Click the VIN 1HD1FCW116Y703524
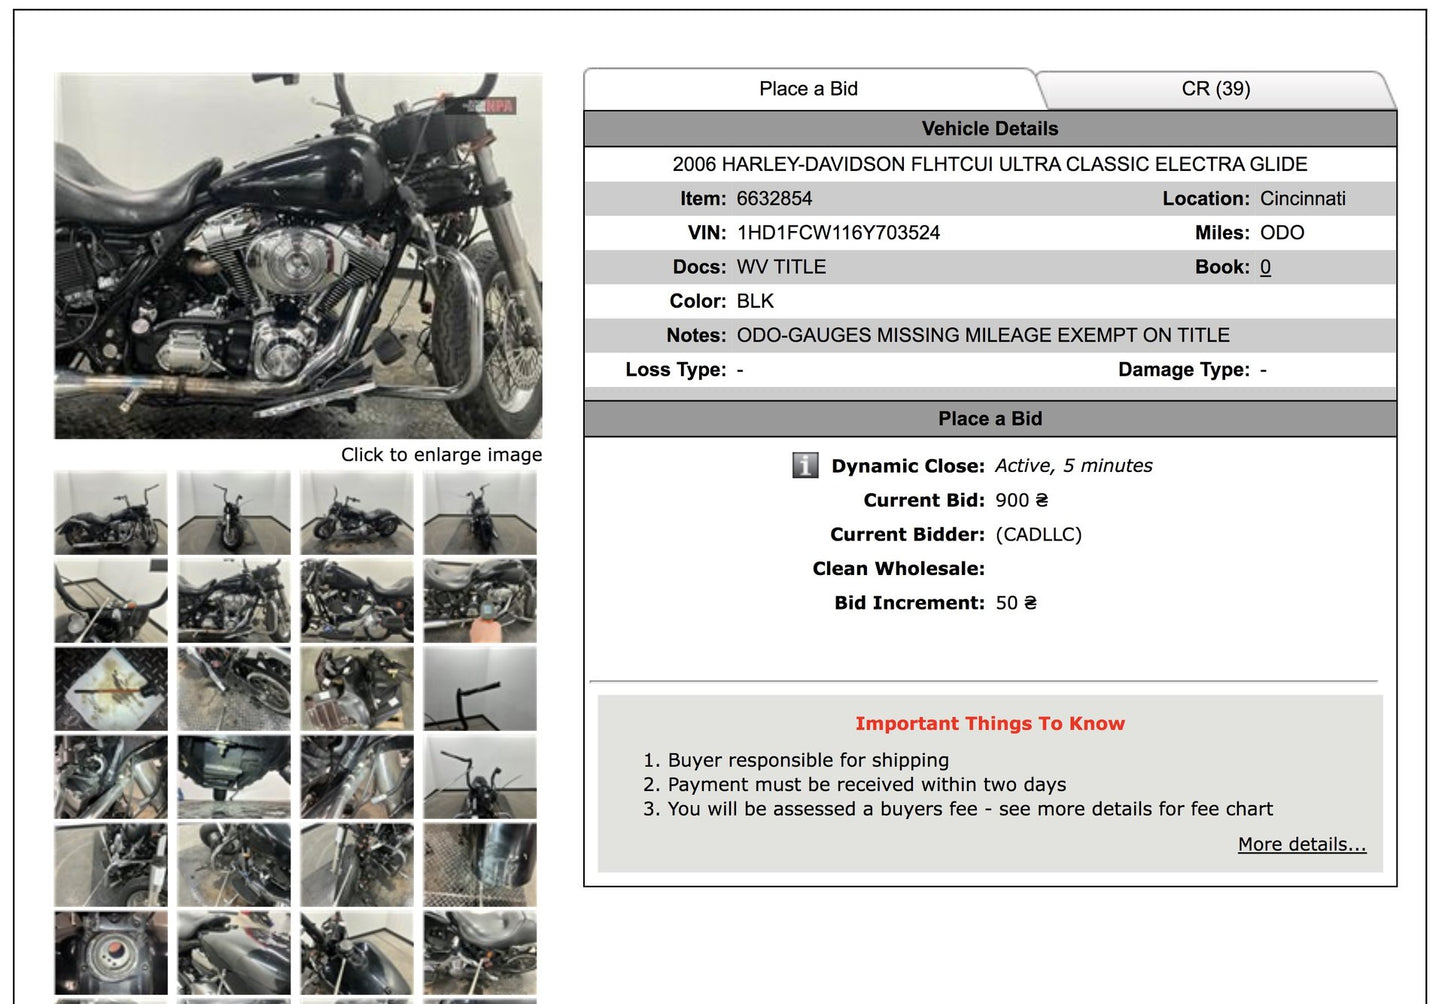Viewport: 1445px width, 1004px height. tap(838, 233)
